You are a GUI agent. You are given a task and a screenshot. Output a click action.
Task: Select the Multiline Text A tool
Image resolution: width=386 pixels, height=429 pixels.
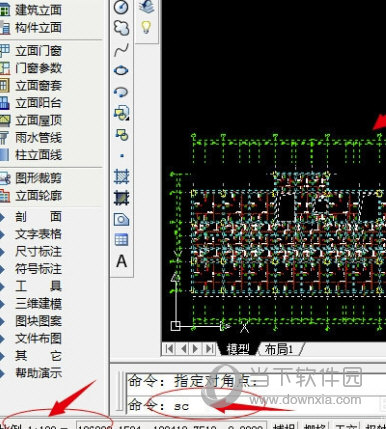pos(122,261)
